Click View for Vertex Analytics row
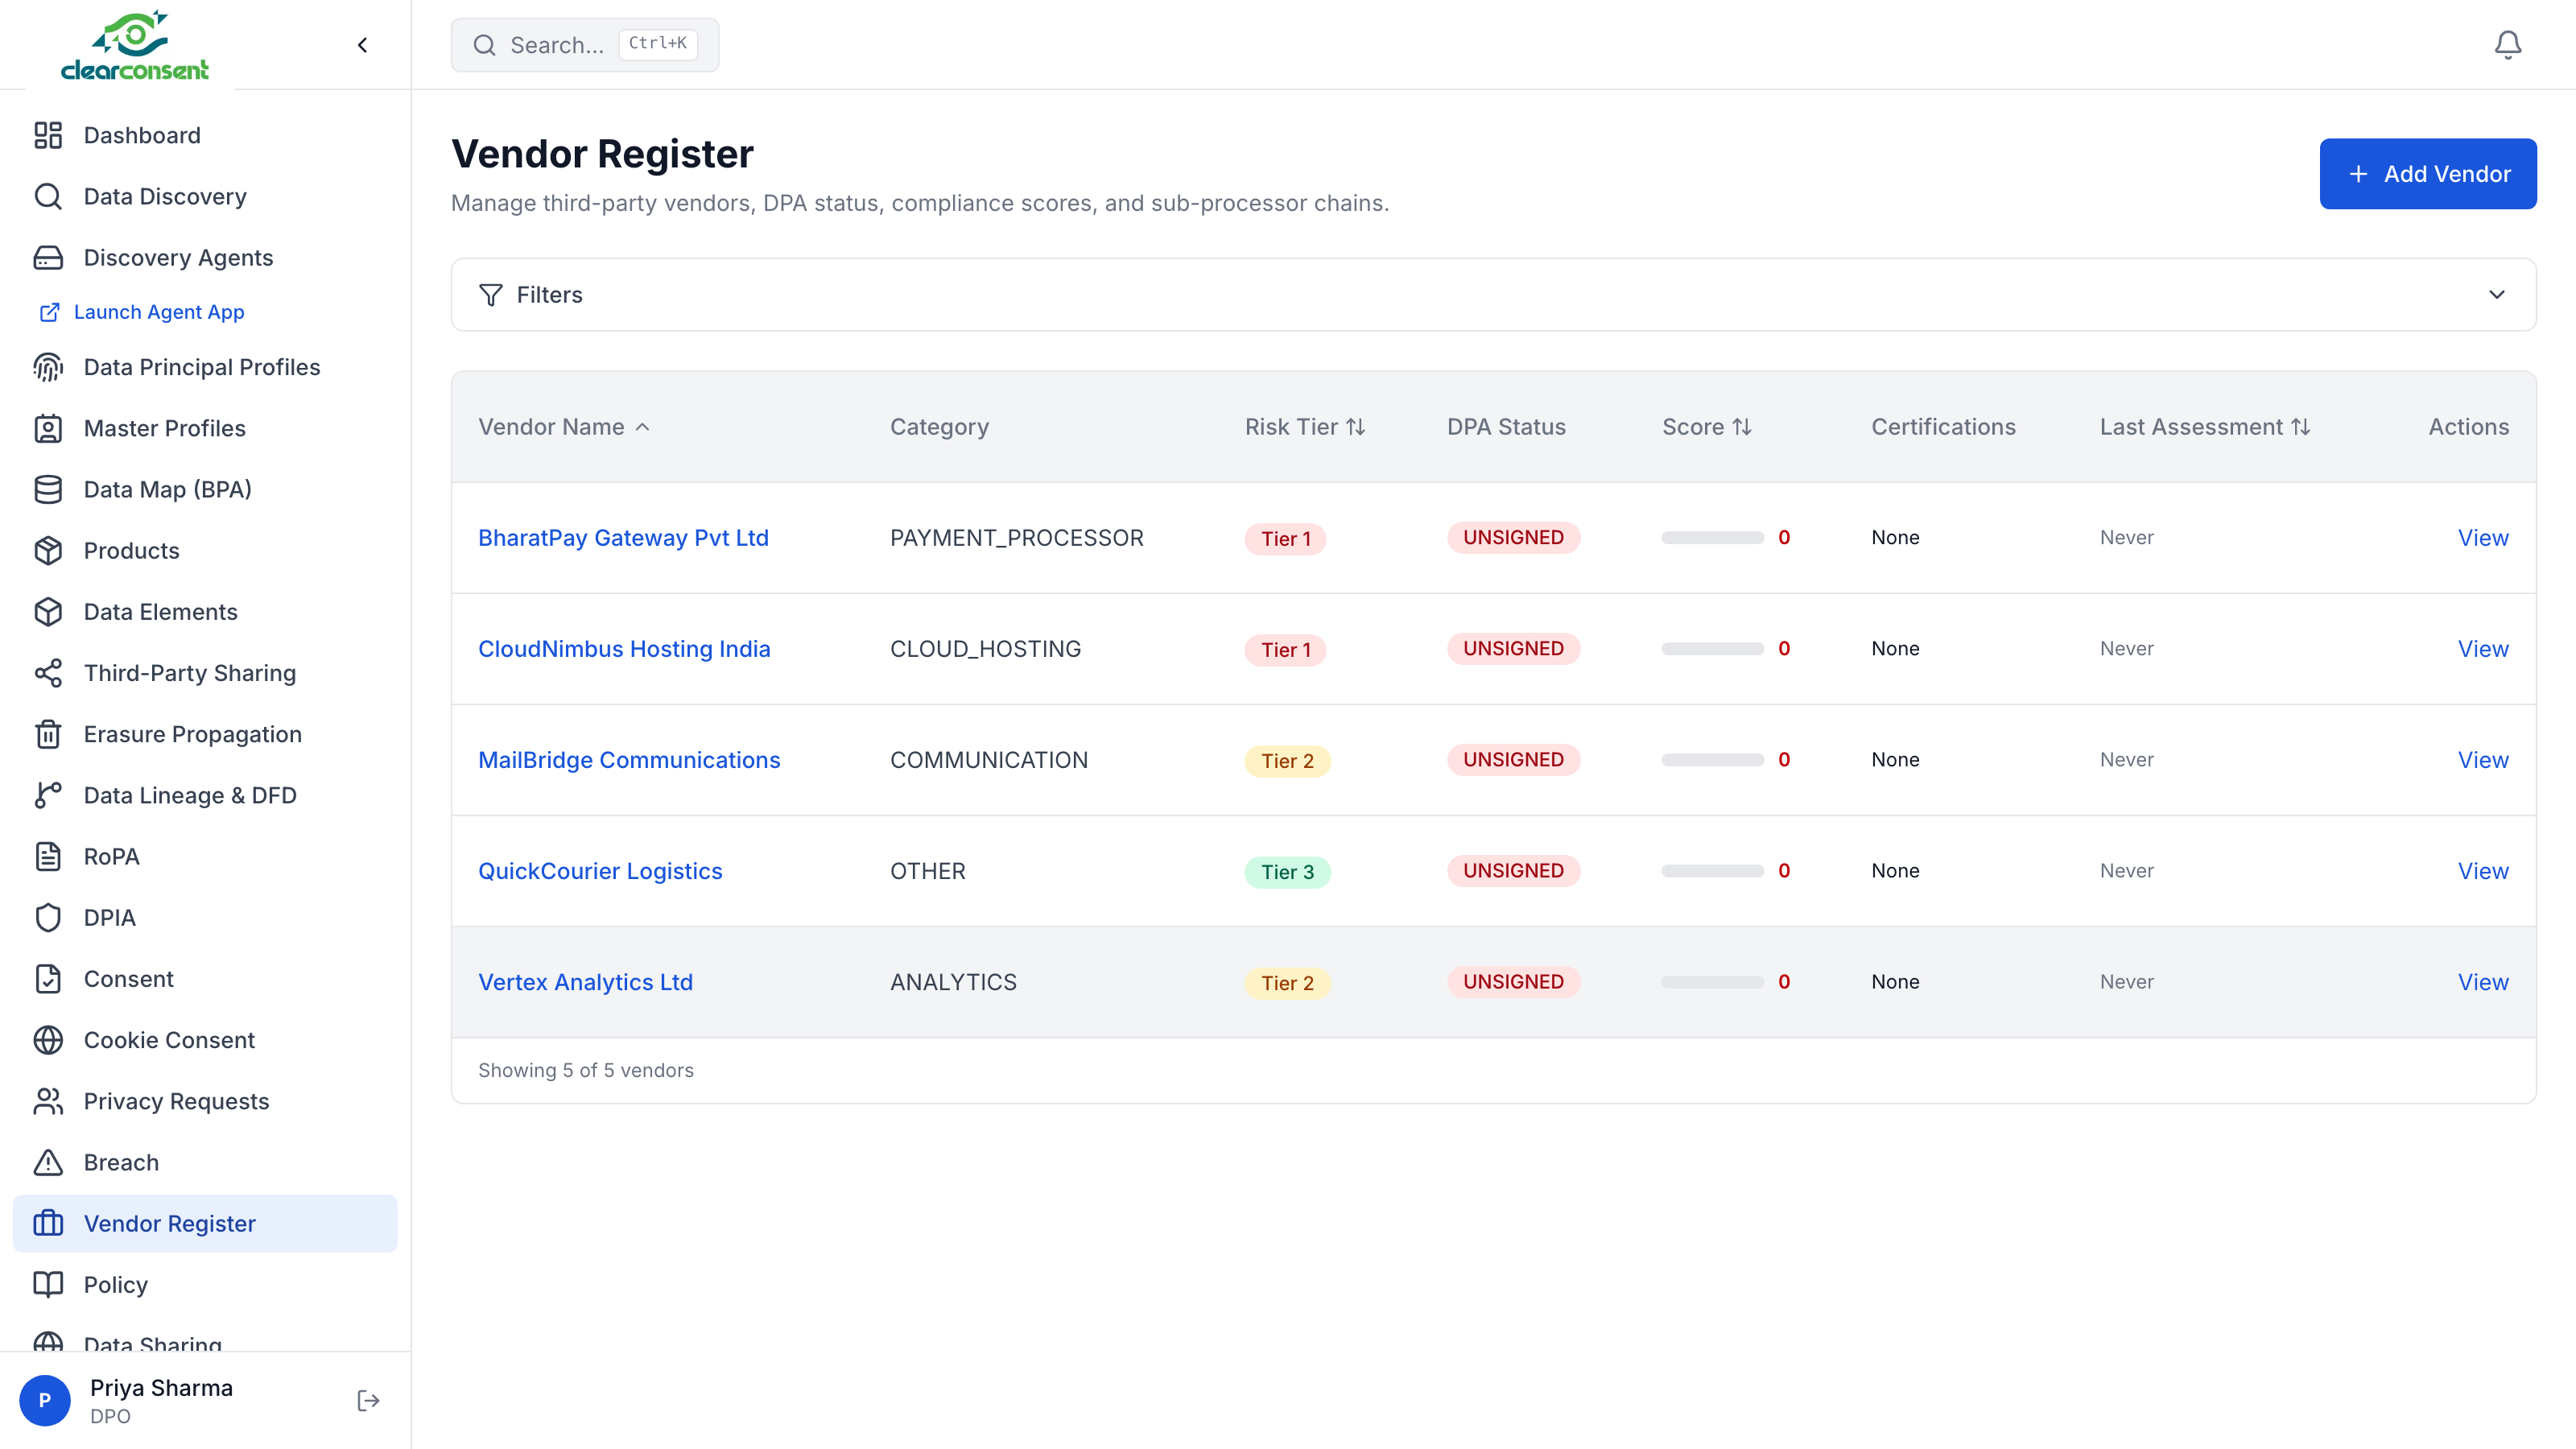 click(2483, 982)
